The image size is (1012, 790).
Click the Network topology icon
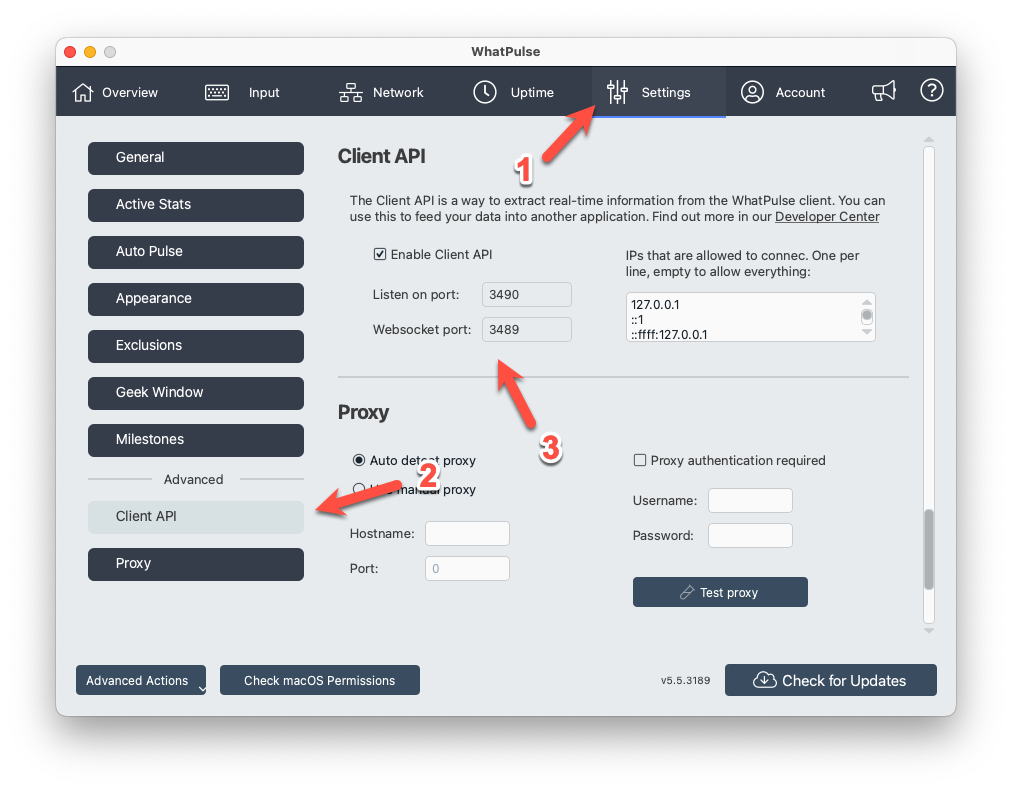350,92
